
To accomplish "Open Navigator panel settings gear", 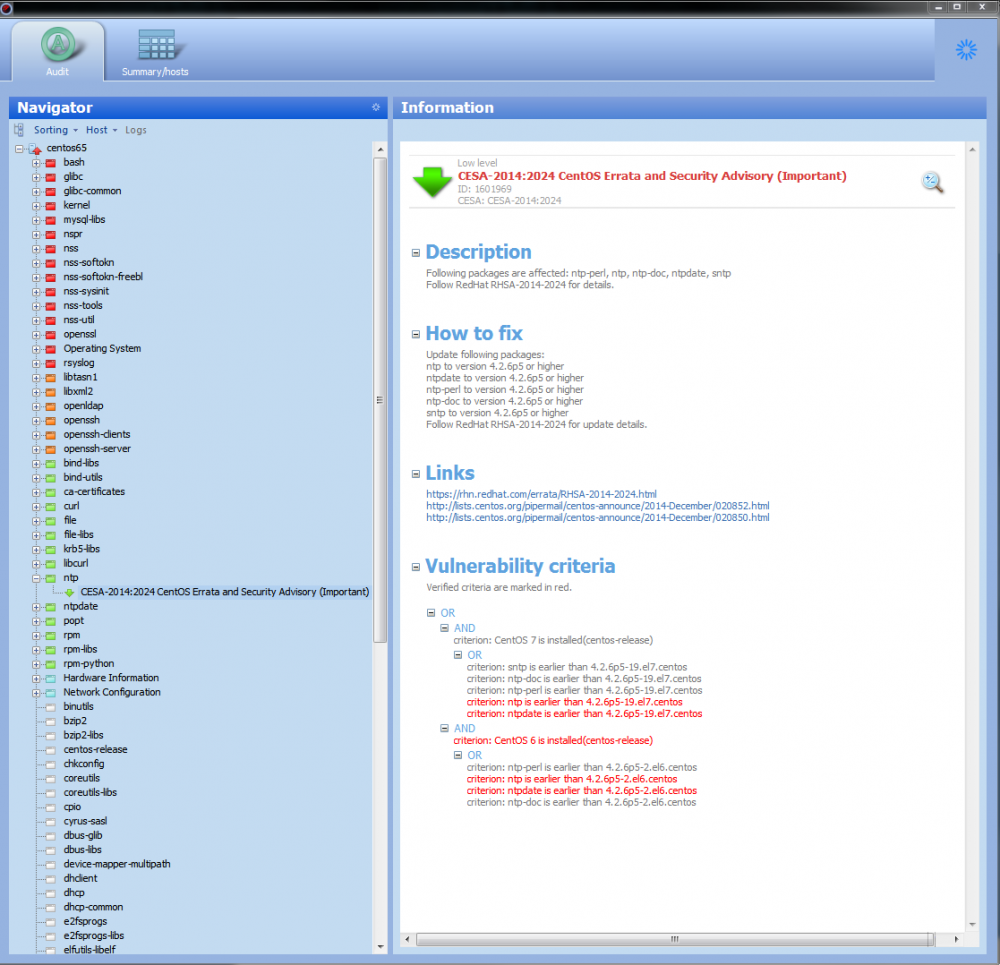I will (376, 107).
